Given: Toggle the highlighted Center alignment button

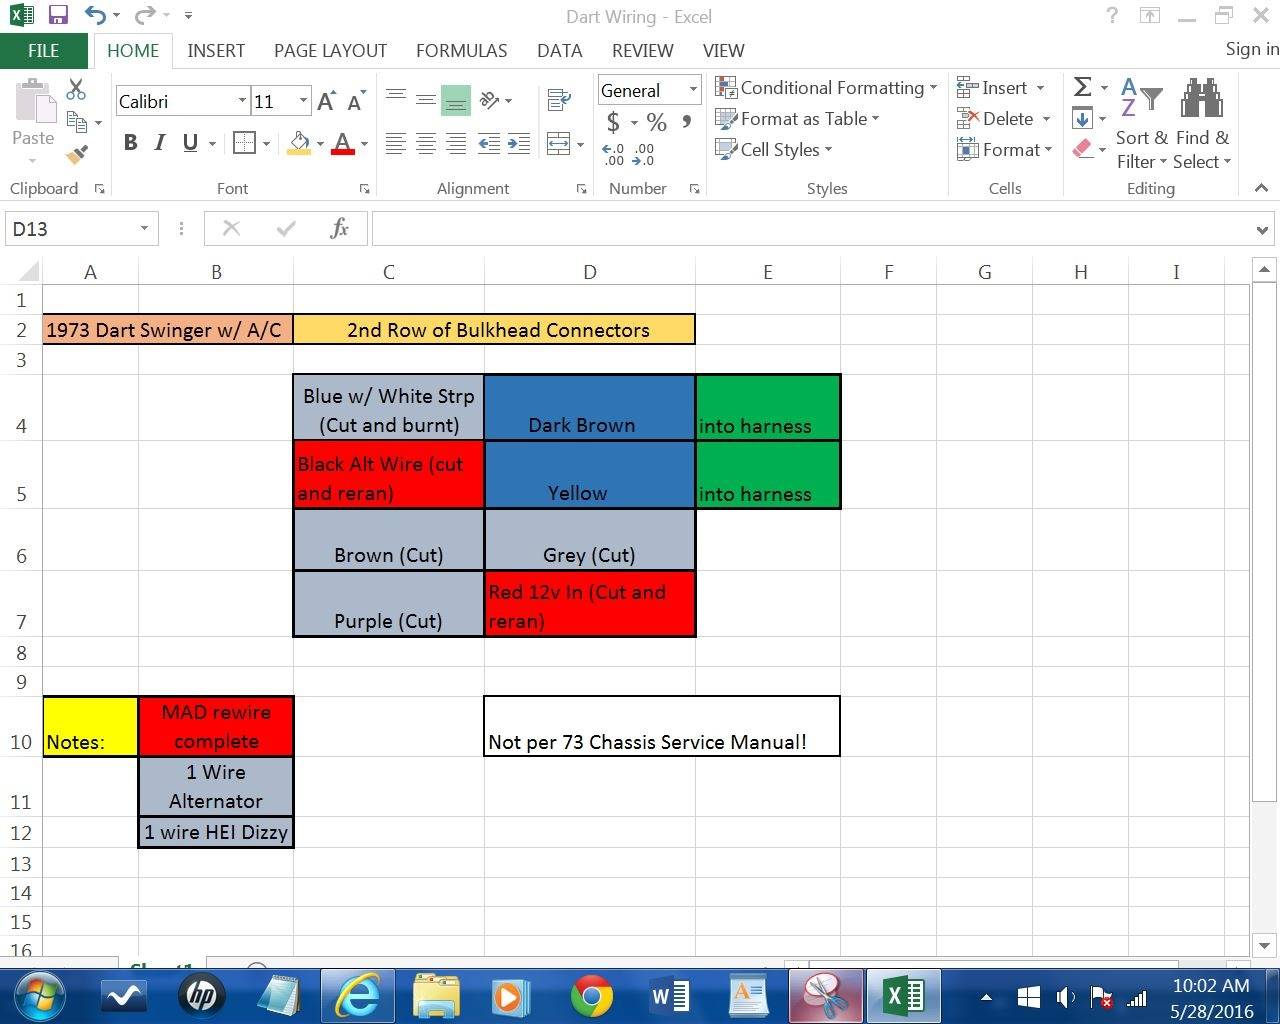Looking at the screenshot, I should [x=455, y=100].
